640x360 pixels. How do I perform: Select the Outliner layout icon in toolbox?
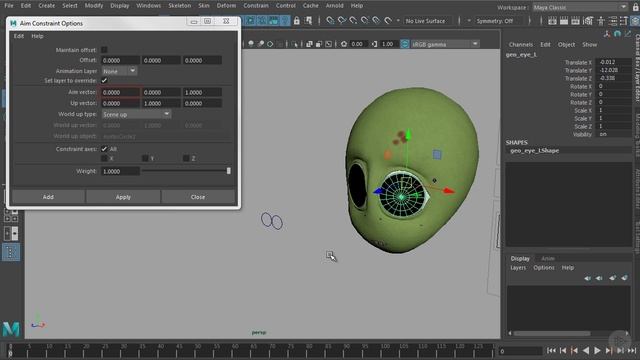(x=11, y=252)
